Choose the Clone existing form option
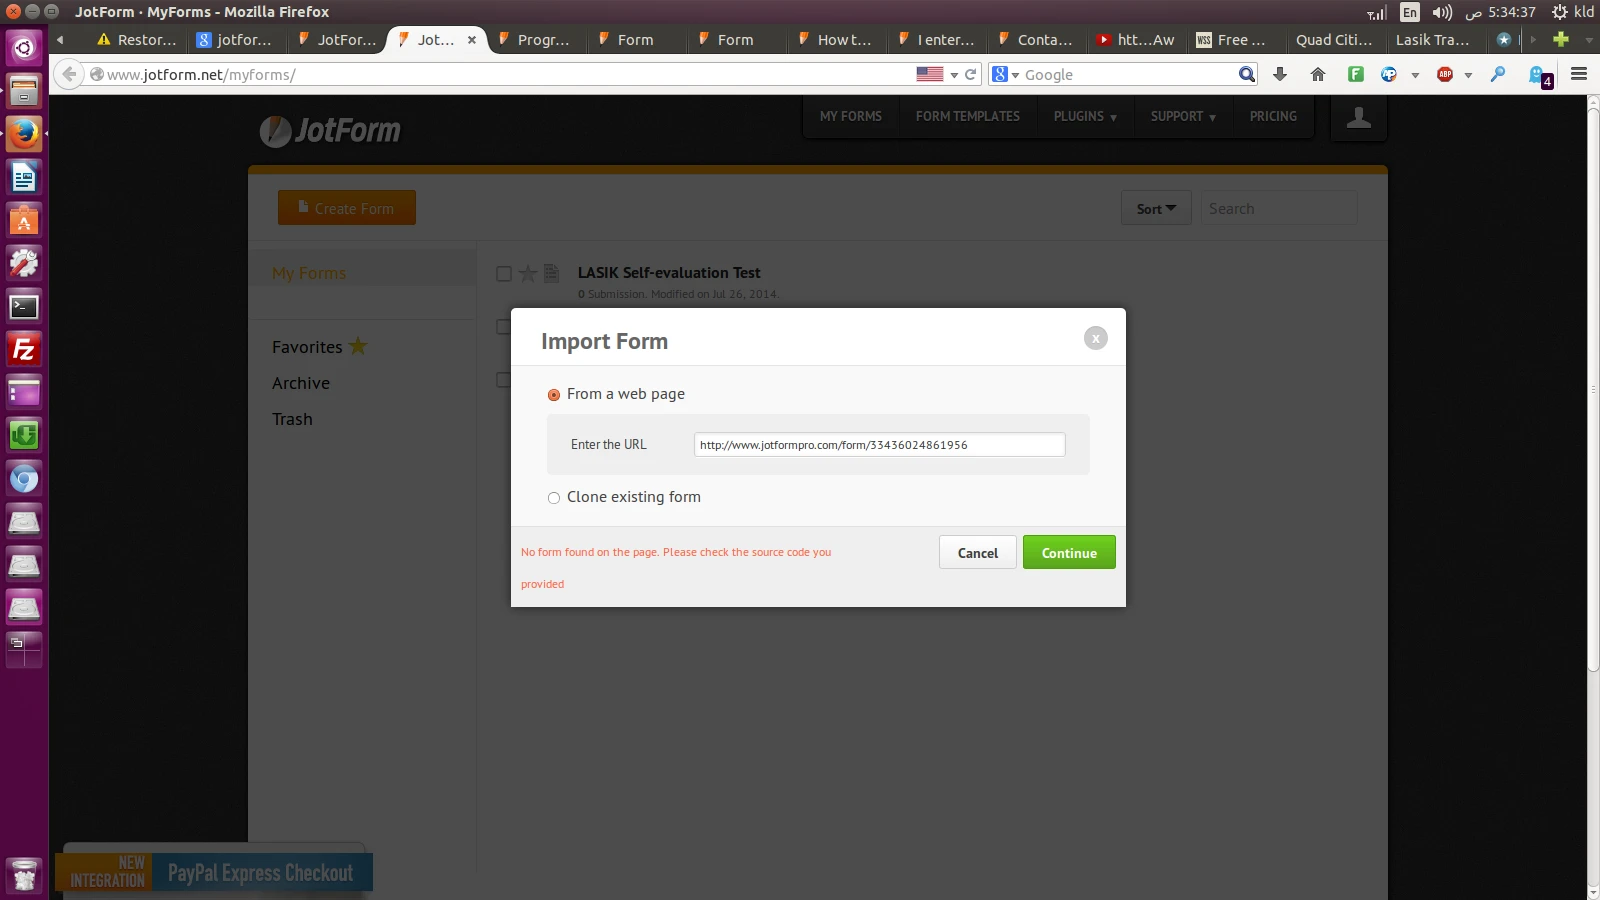The width and height of the screenshot is (1600, 900). (x=555, y=497)
